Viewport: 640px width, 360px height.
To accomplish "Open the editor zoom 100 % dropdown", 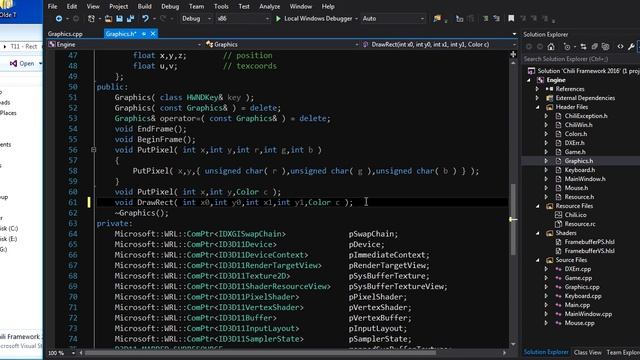I will (73, 353).
